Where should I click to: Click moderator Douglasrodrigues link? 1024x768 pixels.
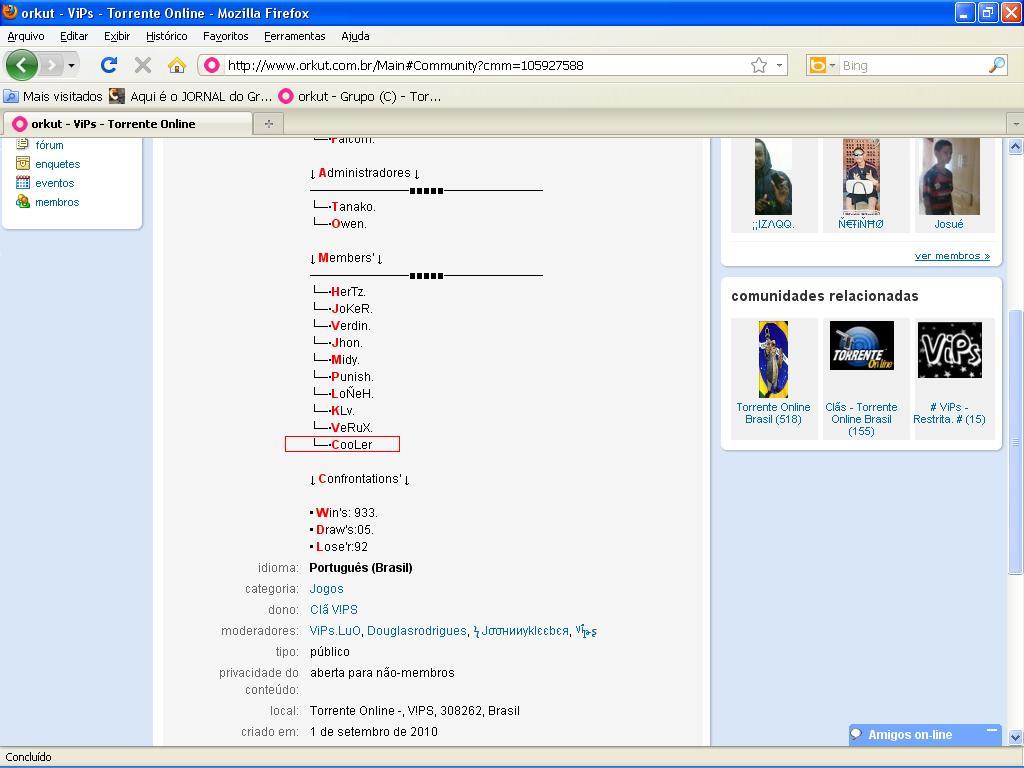tap(417, 630)
